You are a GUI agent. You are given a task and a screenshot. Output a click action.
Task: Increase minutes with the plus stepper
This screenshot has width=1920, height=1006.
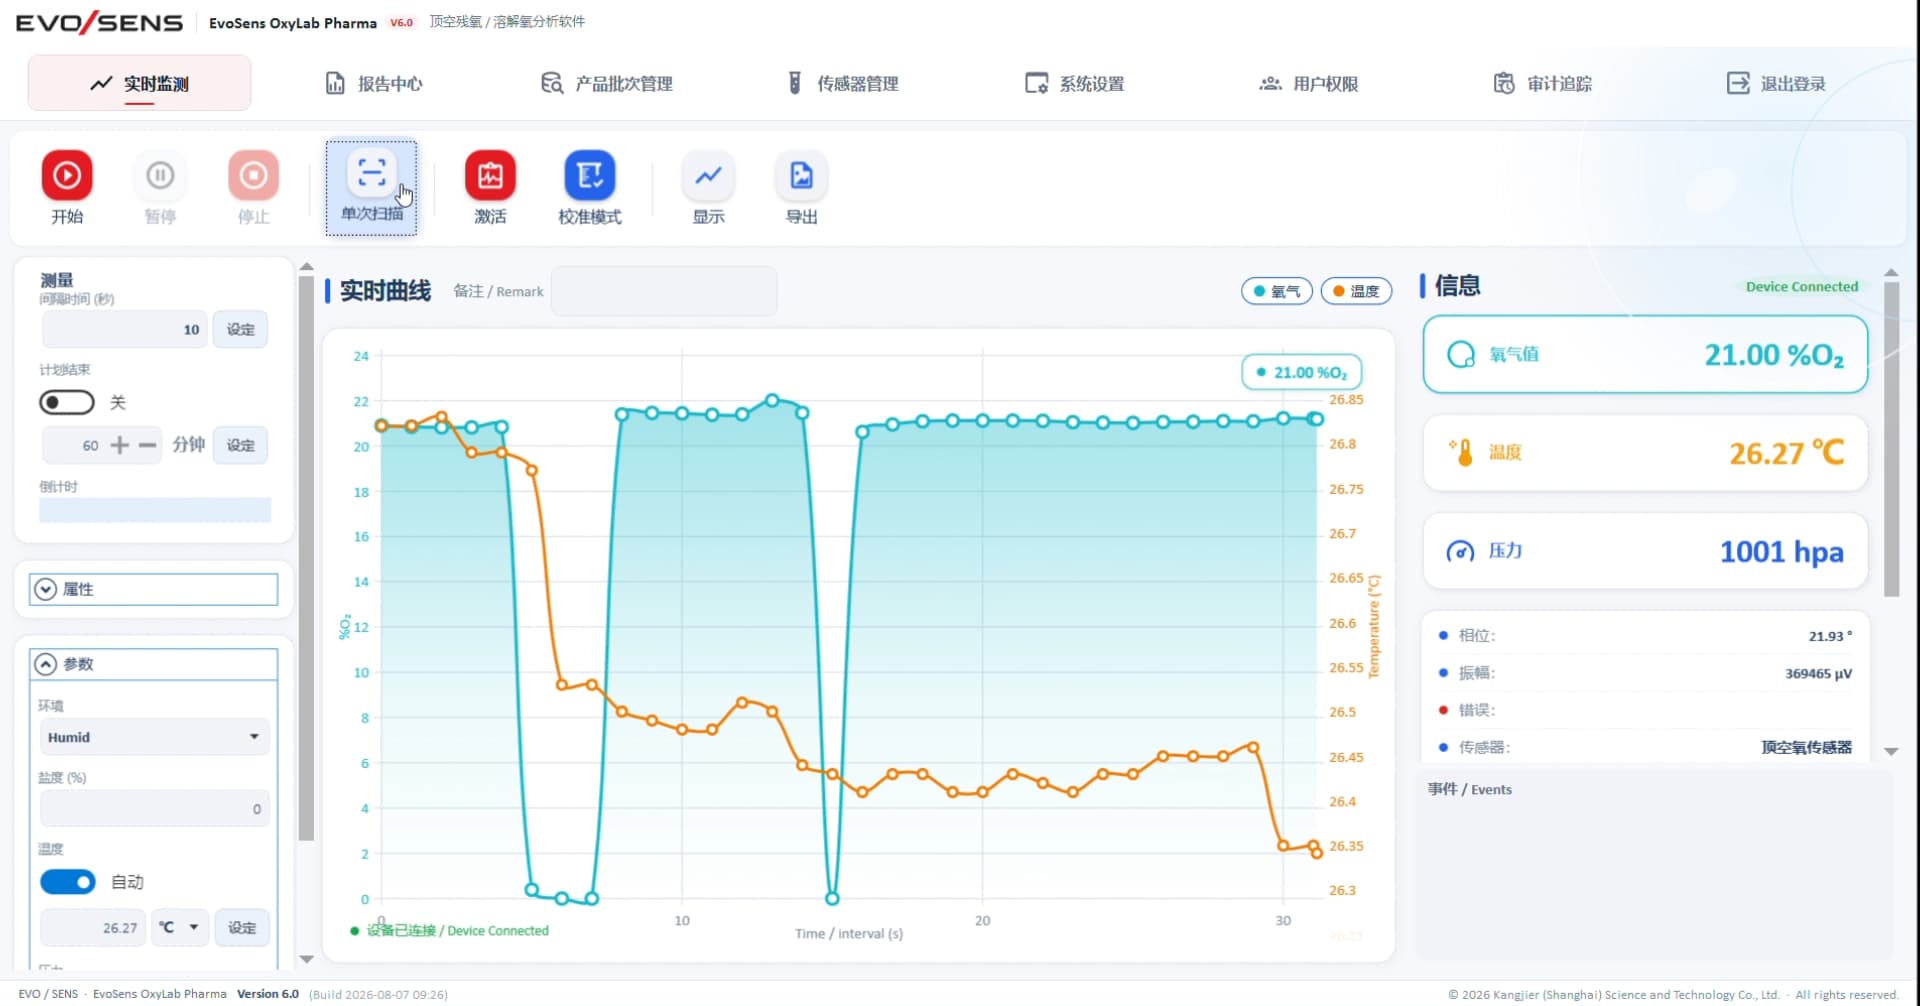point(120,445)
